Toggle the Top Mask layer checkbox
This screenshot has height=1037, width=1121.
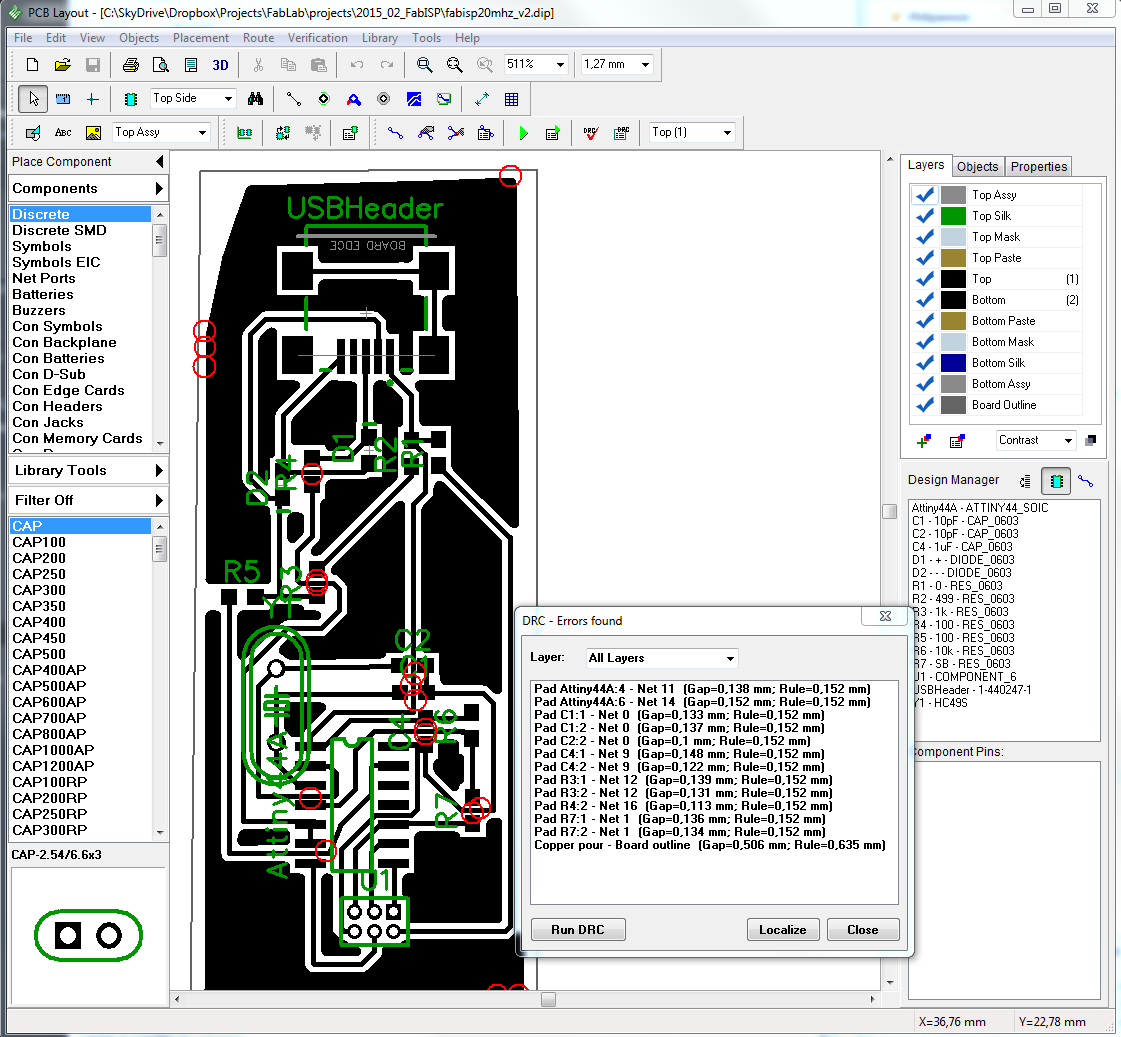pos(925,237)
